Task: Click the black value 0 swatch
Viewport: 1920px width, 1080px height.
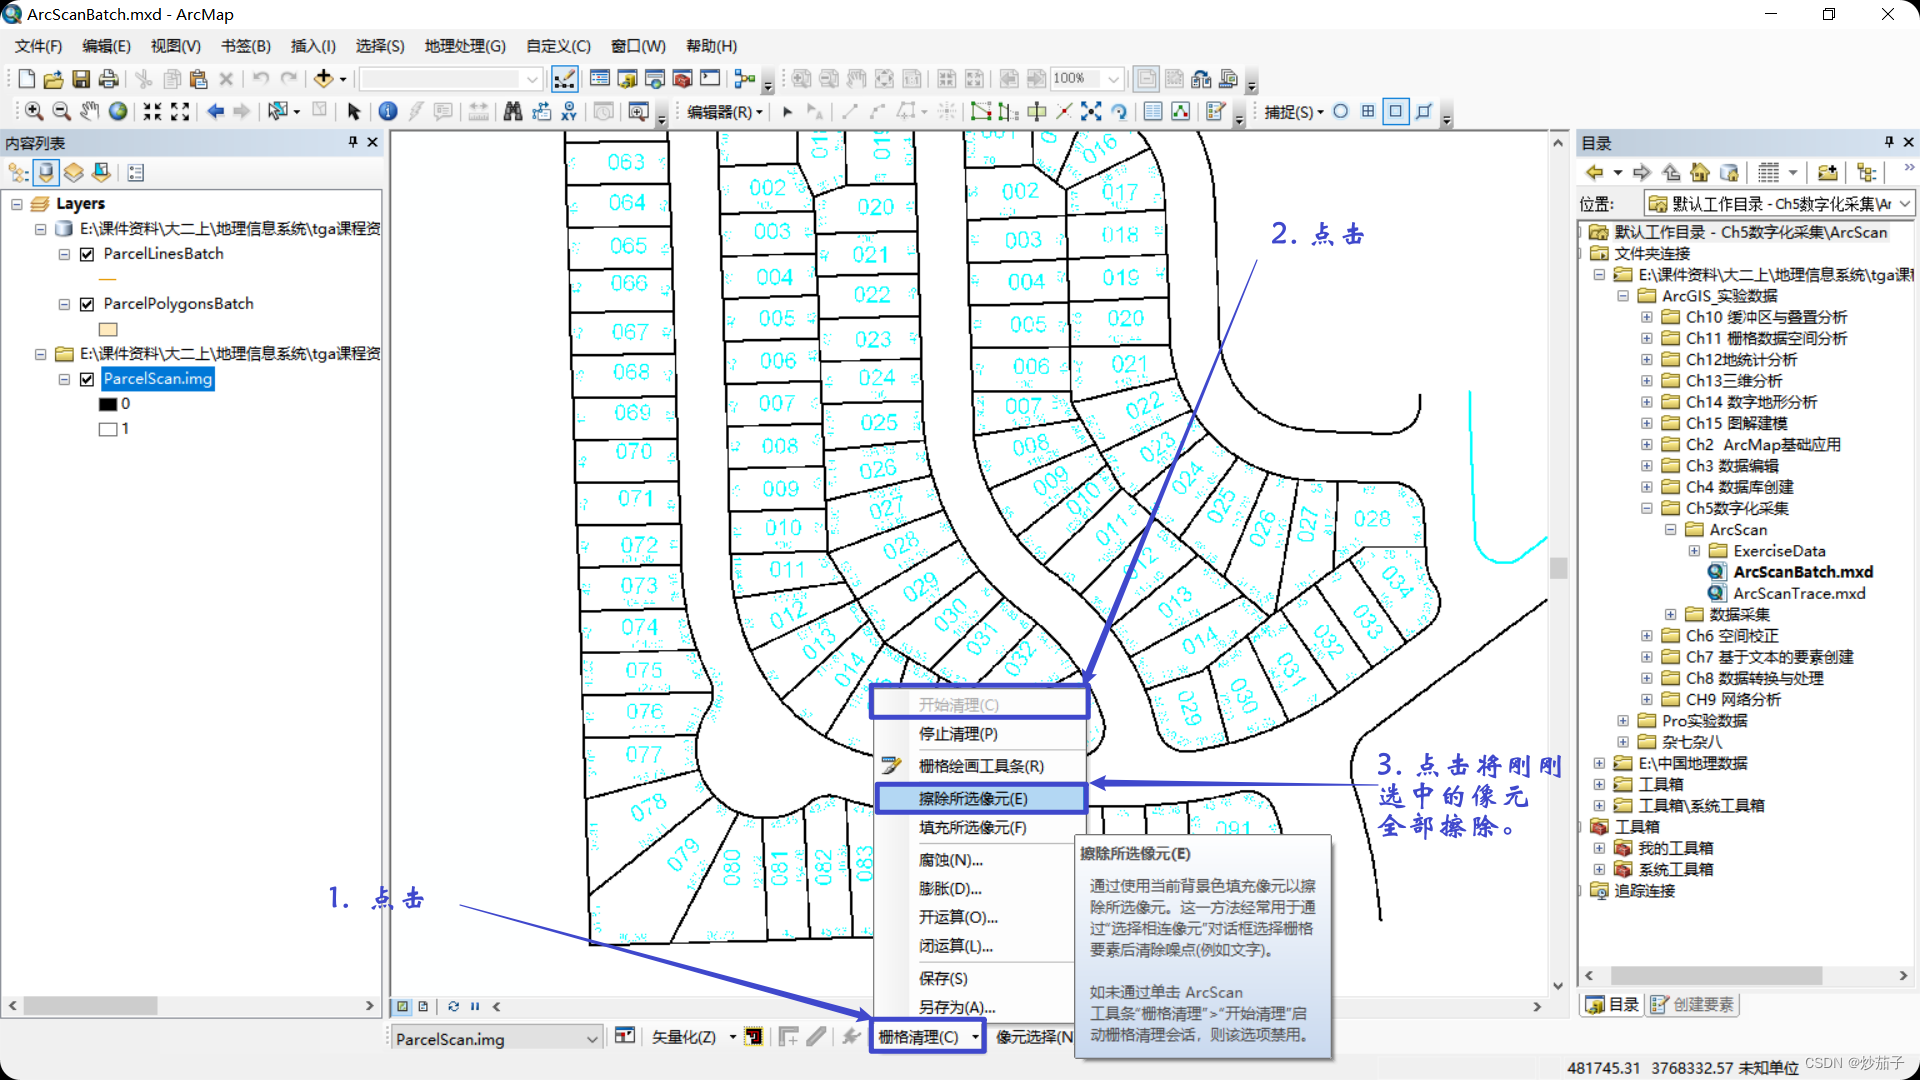Action: point(108,404)
